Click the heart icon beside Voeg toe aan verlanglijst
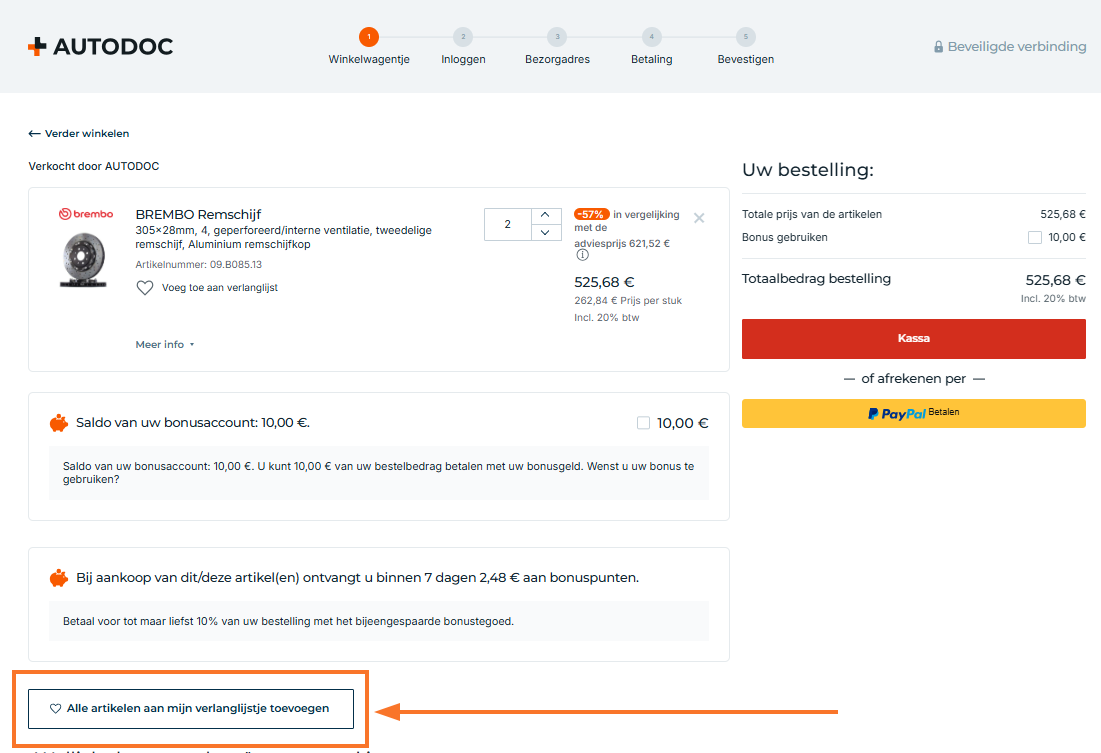 click(x=145, y=288)
